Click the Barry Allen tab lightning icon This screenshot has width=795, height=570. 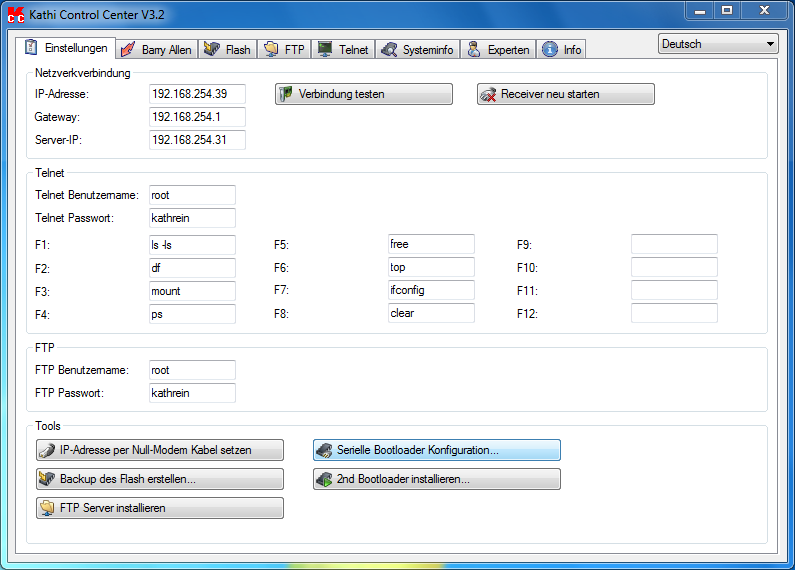pyautogui.click(x=128, y=49)
